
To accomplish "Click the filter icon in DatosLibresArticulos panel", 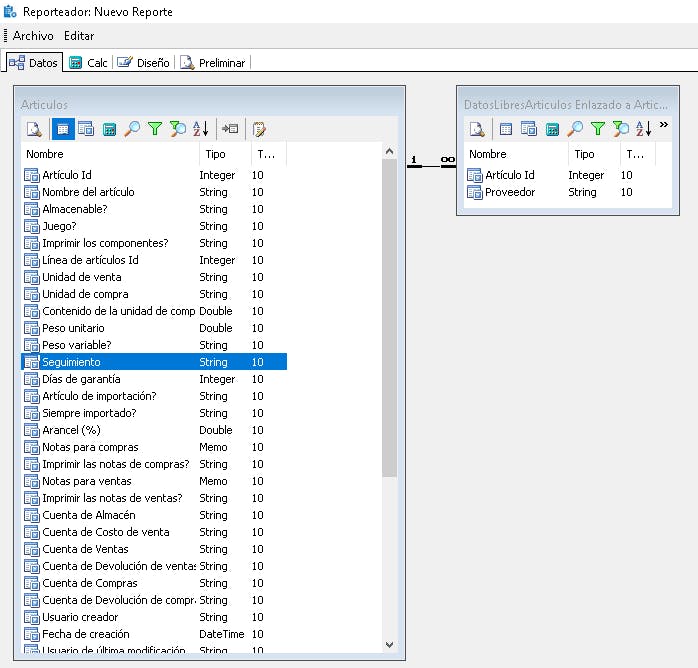I will (597, 129).
